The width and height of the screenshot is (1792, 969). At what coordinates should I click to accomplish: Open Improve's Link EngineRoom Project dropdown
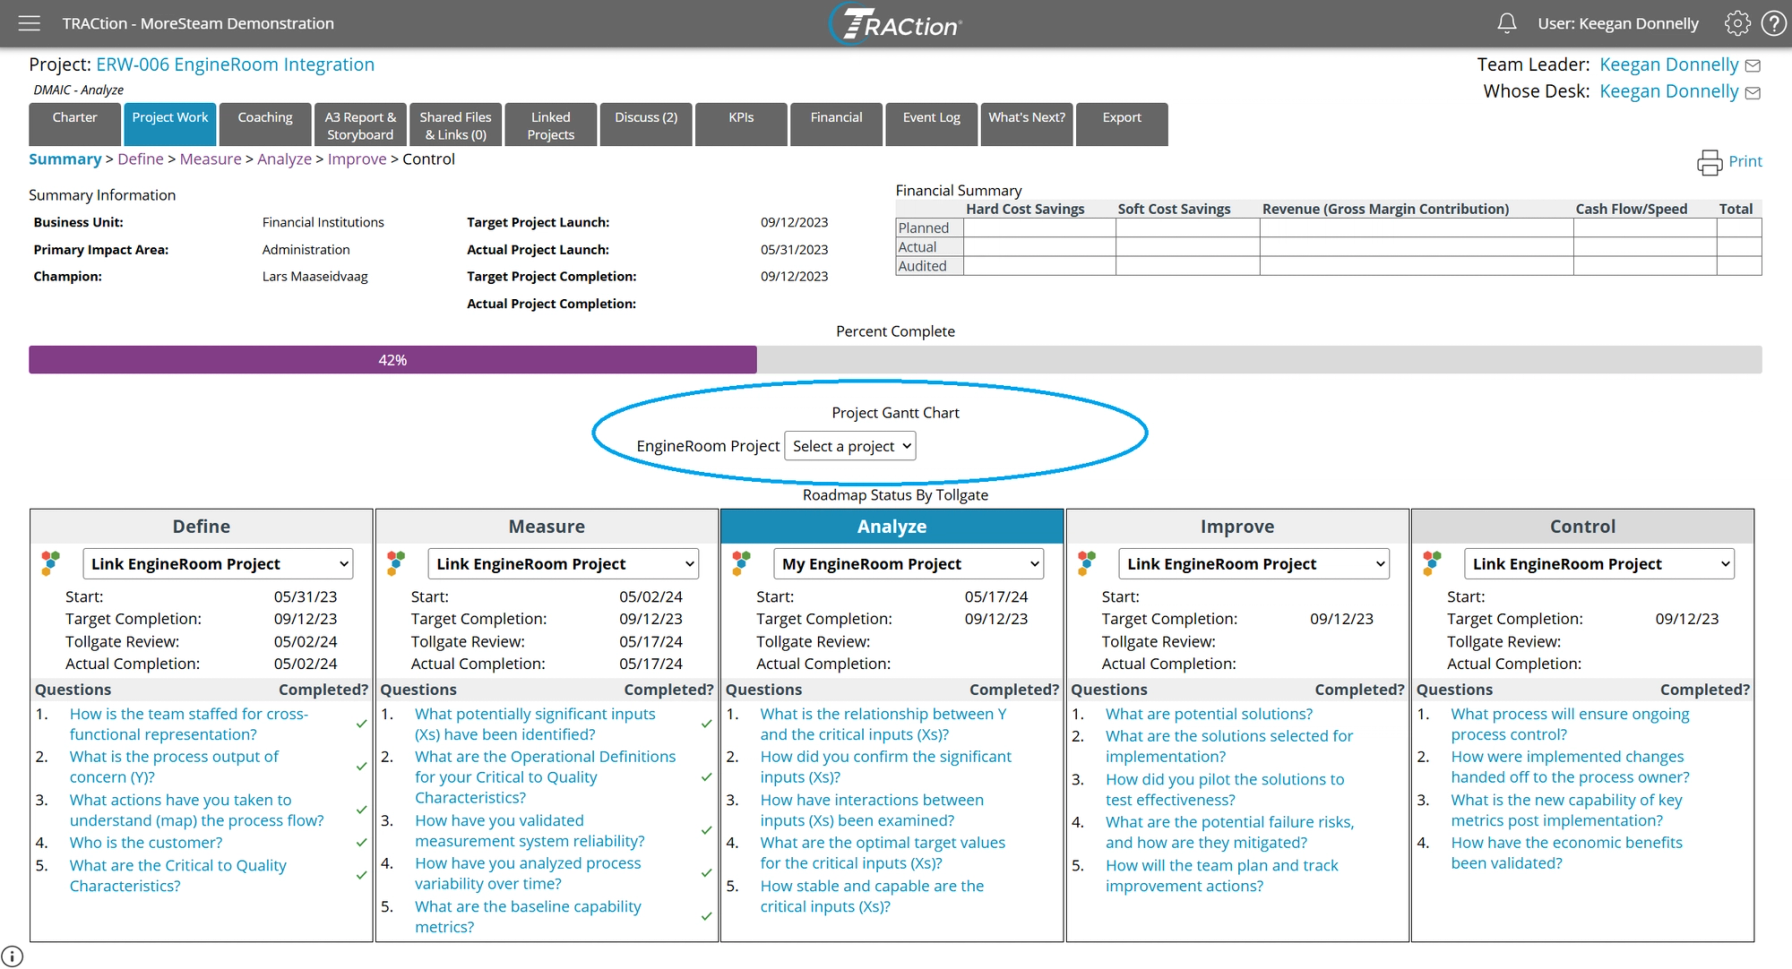click(x=1254, y=564)
